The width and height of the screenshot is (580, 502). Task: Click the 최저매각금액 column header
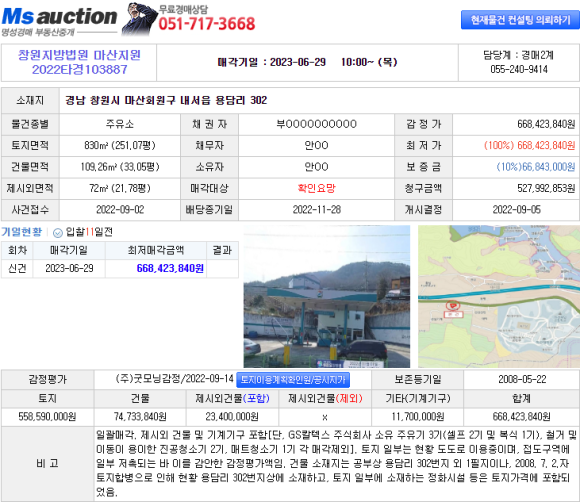tap(156, 250)
